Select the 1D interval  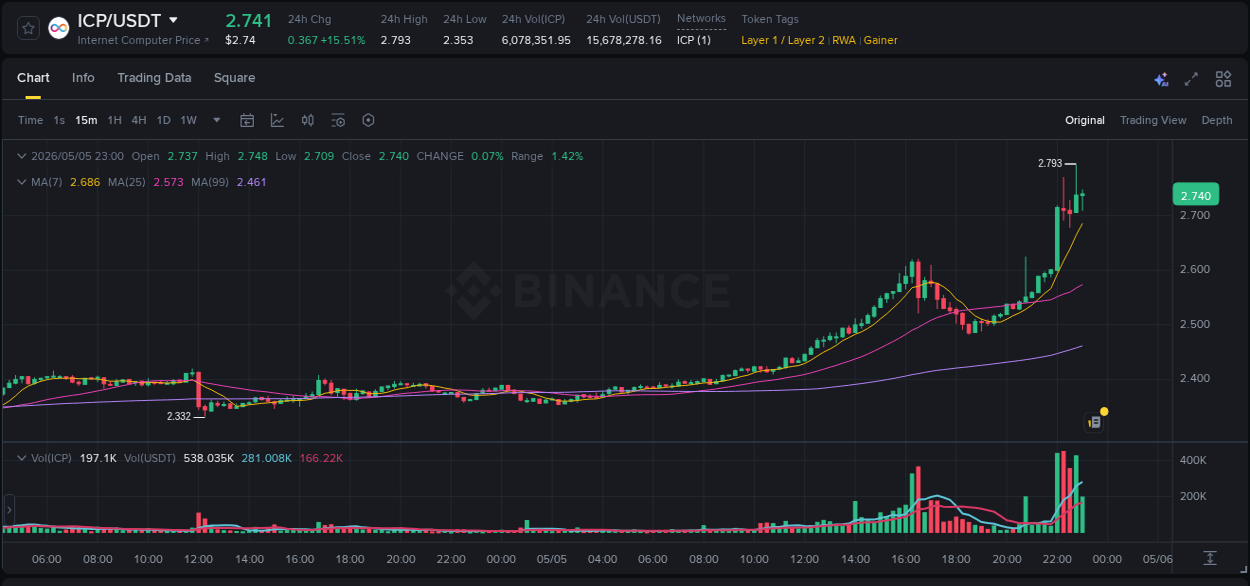163,120
